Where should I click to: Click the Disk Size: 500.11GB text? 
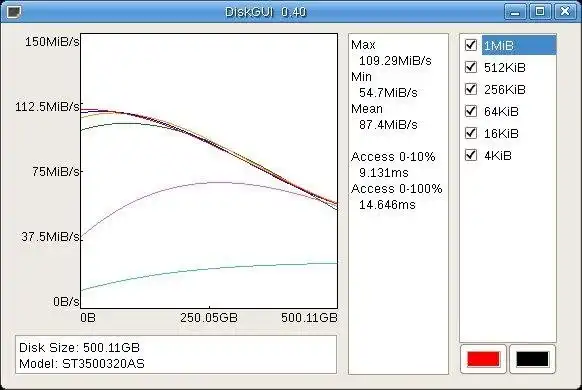click(79, 348)
